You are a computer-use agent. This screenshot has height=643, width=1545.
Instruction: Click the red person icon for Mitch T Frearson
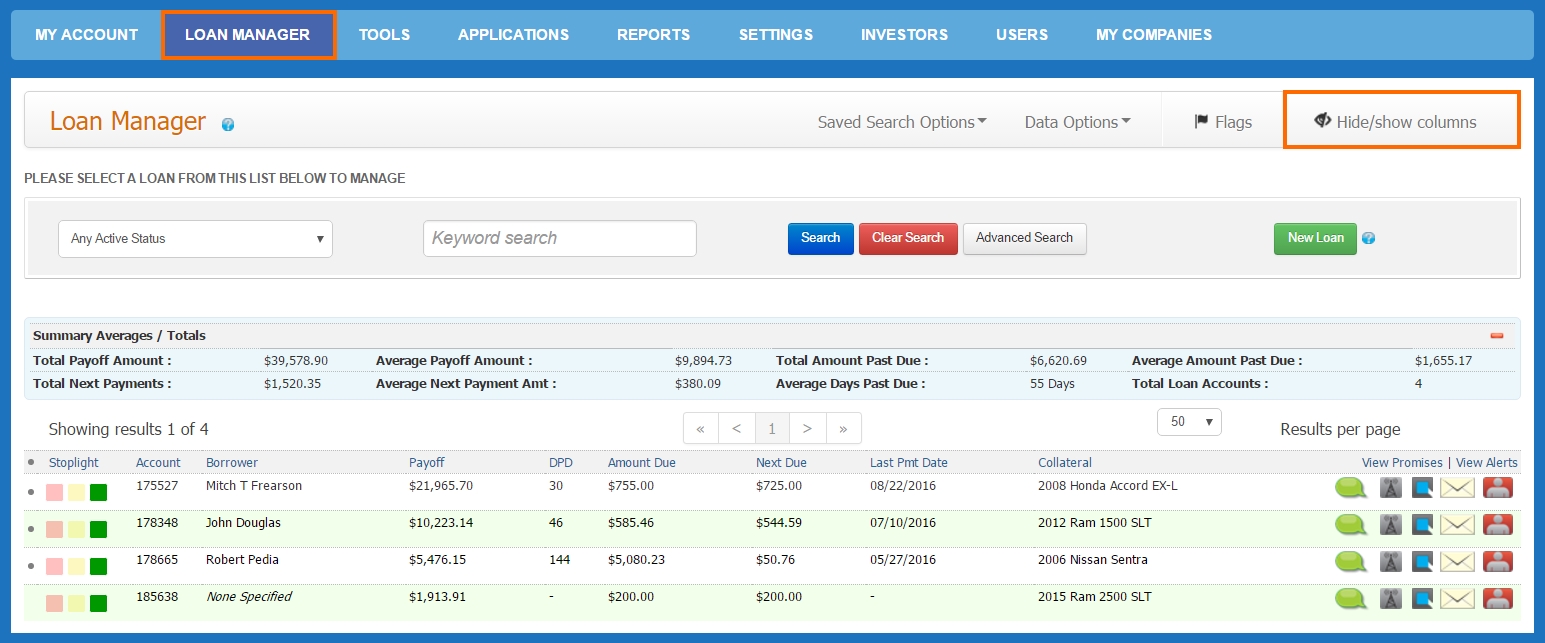coord(1497,487)
